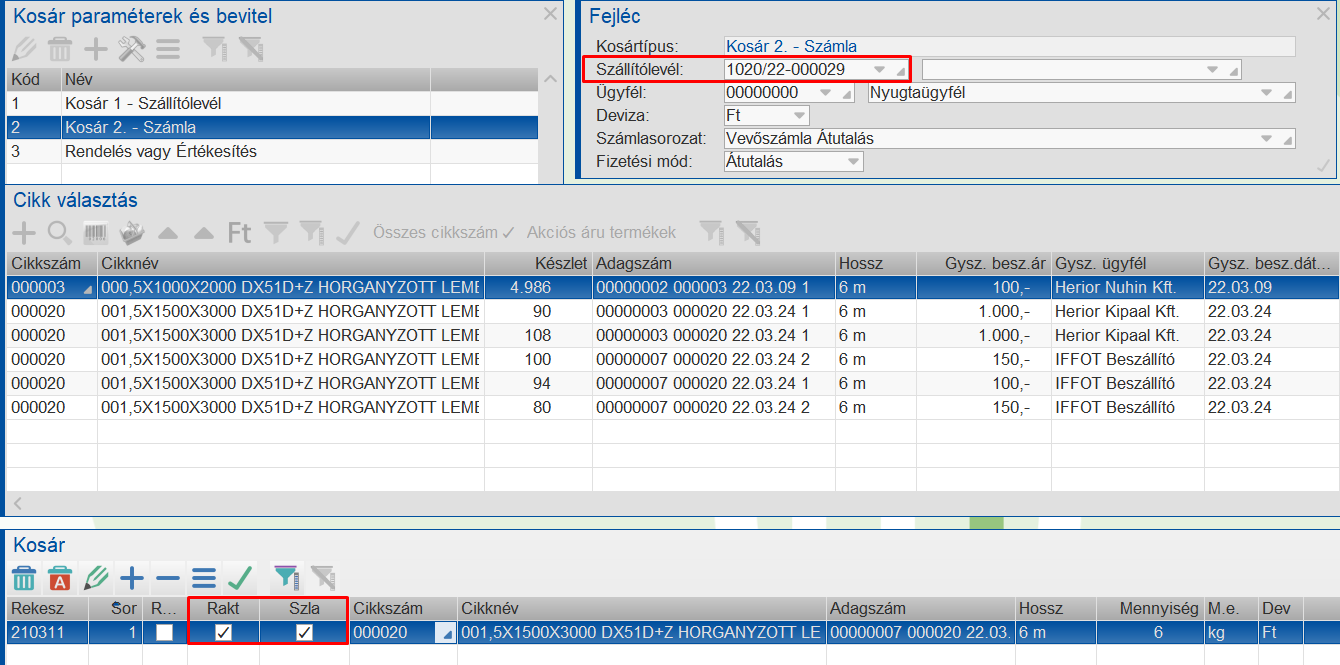1340x665 pixels.
Task: Toggle the unchecked R... checkbox in basket row
Action: tap(163, 632)
